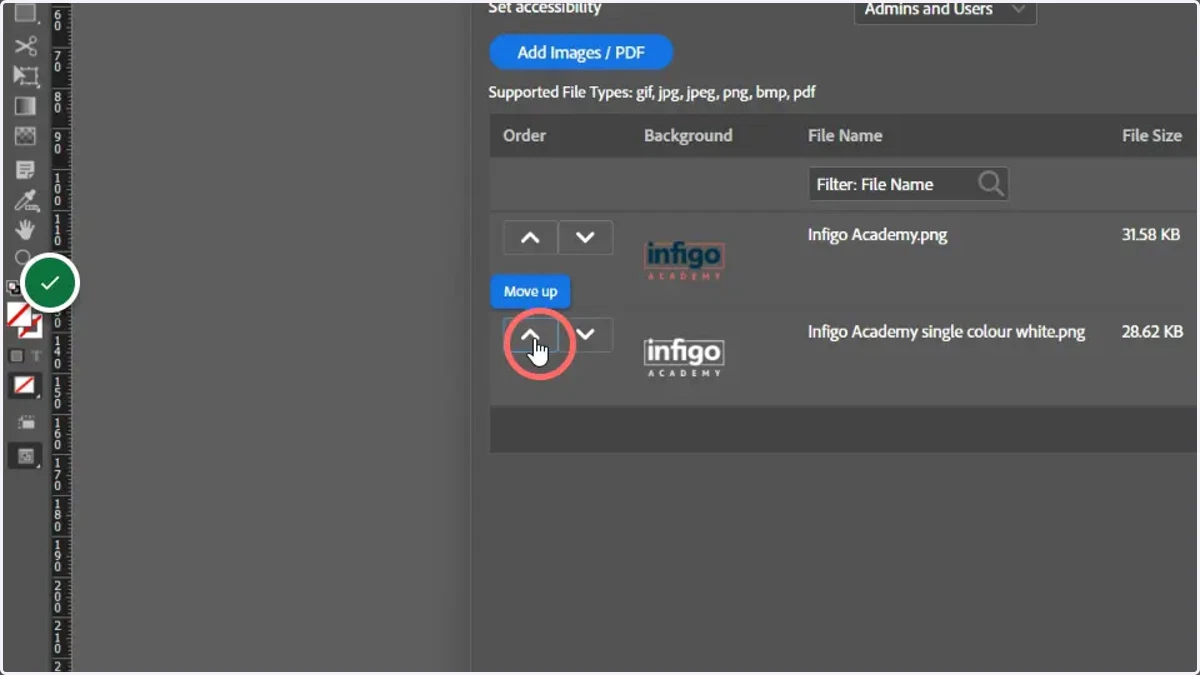Click the 28.62 KB file size
This screenshot has width=1200, height=675.
click(1153, 331)
